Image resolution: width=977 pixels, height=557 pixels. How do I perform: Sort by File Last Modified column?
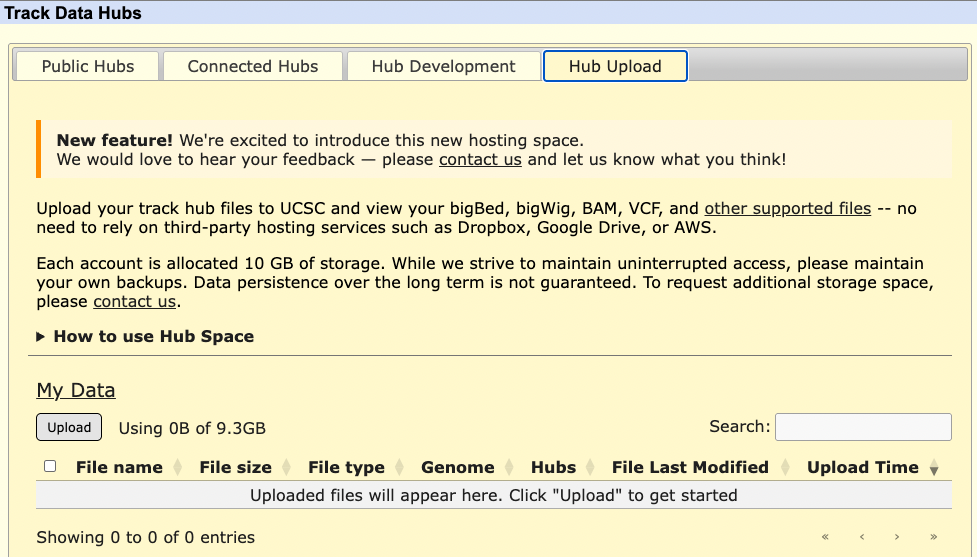[690, 467]
